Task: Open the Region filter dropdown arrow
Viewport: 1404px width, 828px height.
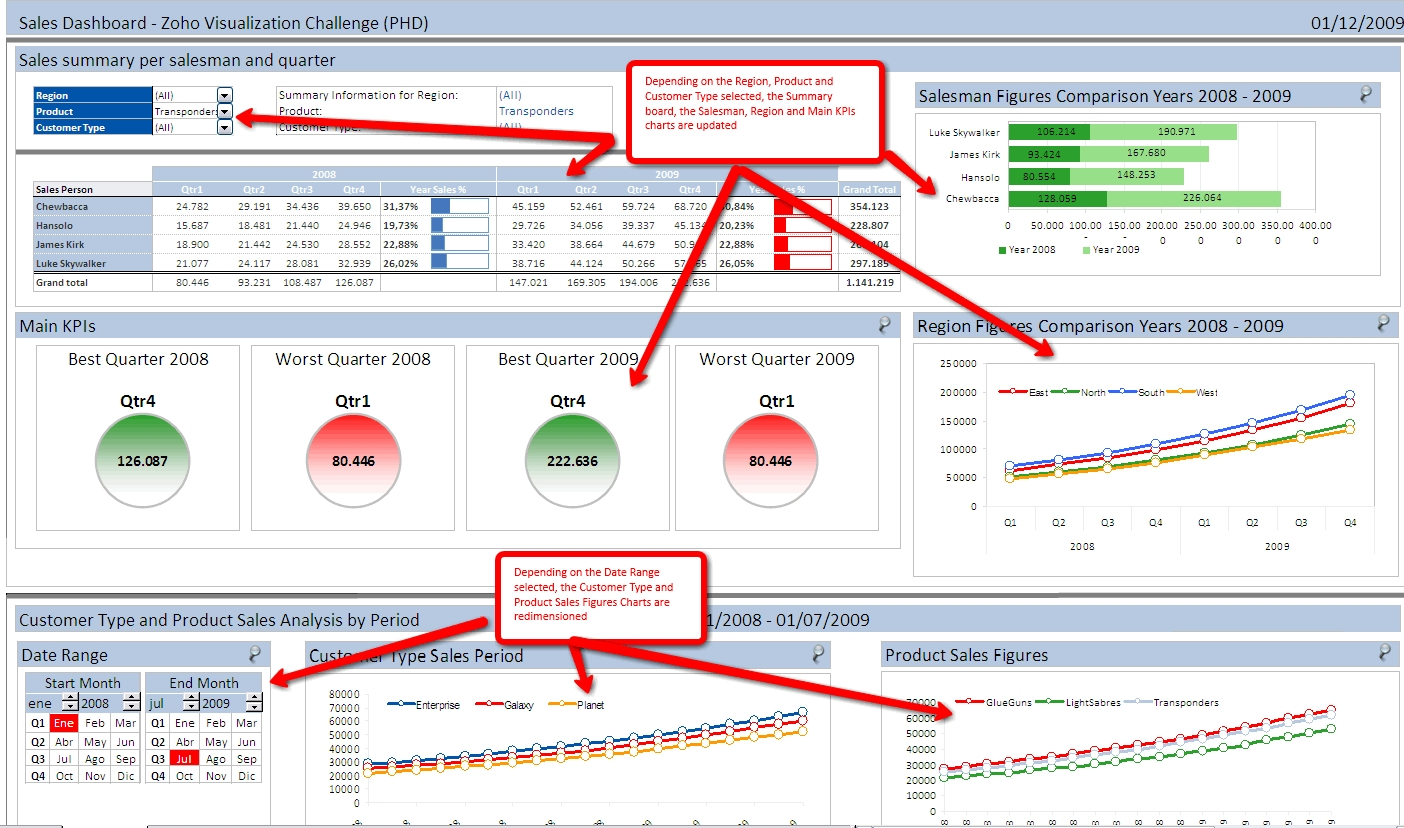Action: (x=225, y=95)
